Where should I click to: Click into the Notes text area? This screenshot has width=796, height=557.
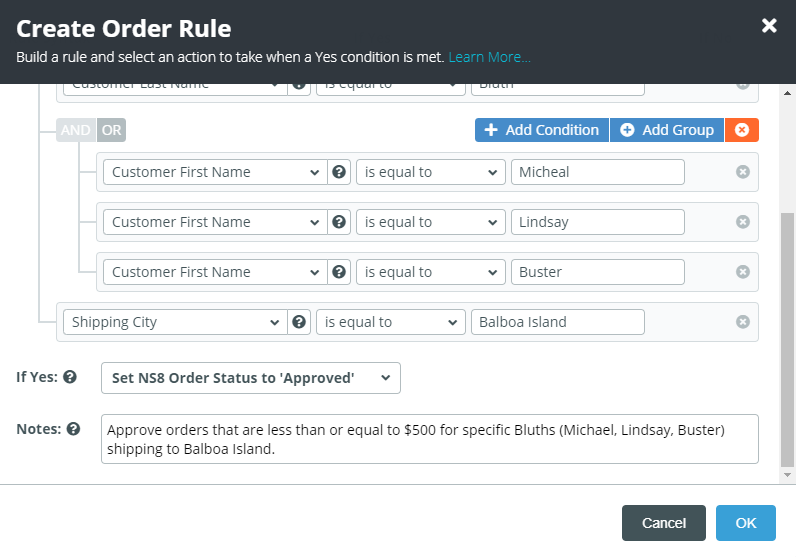point(429,439)
